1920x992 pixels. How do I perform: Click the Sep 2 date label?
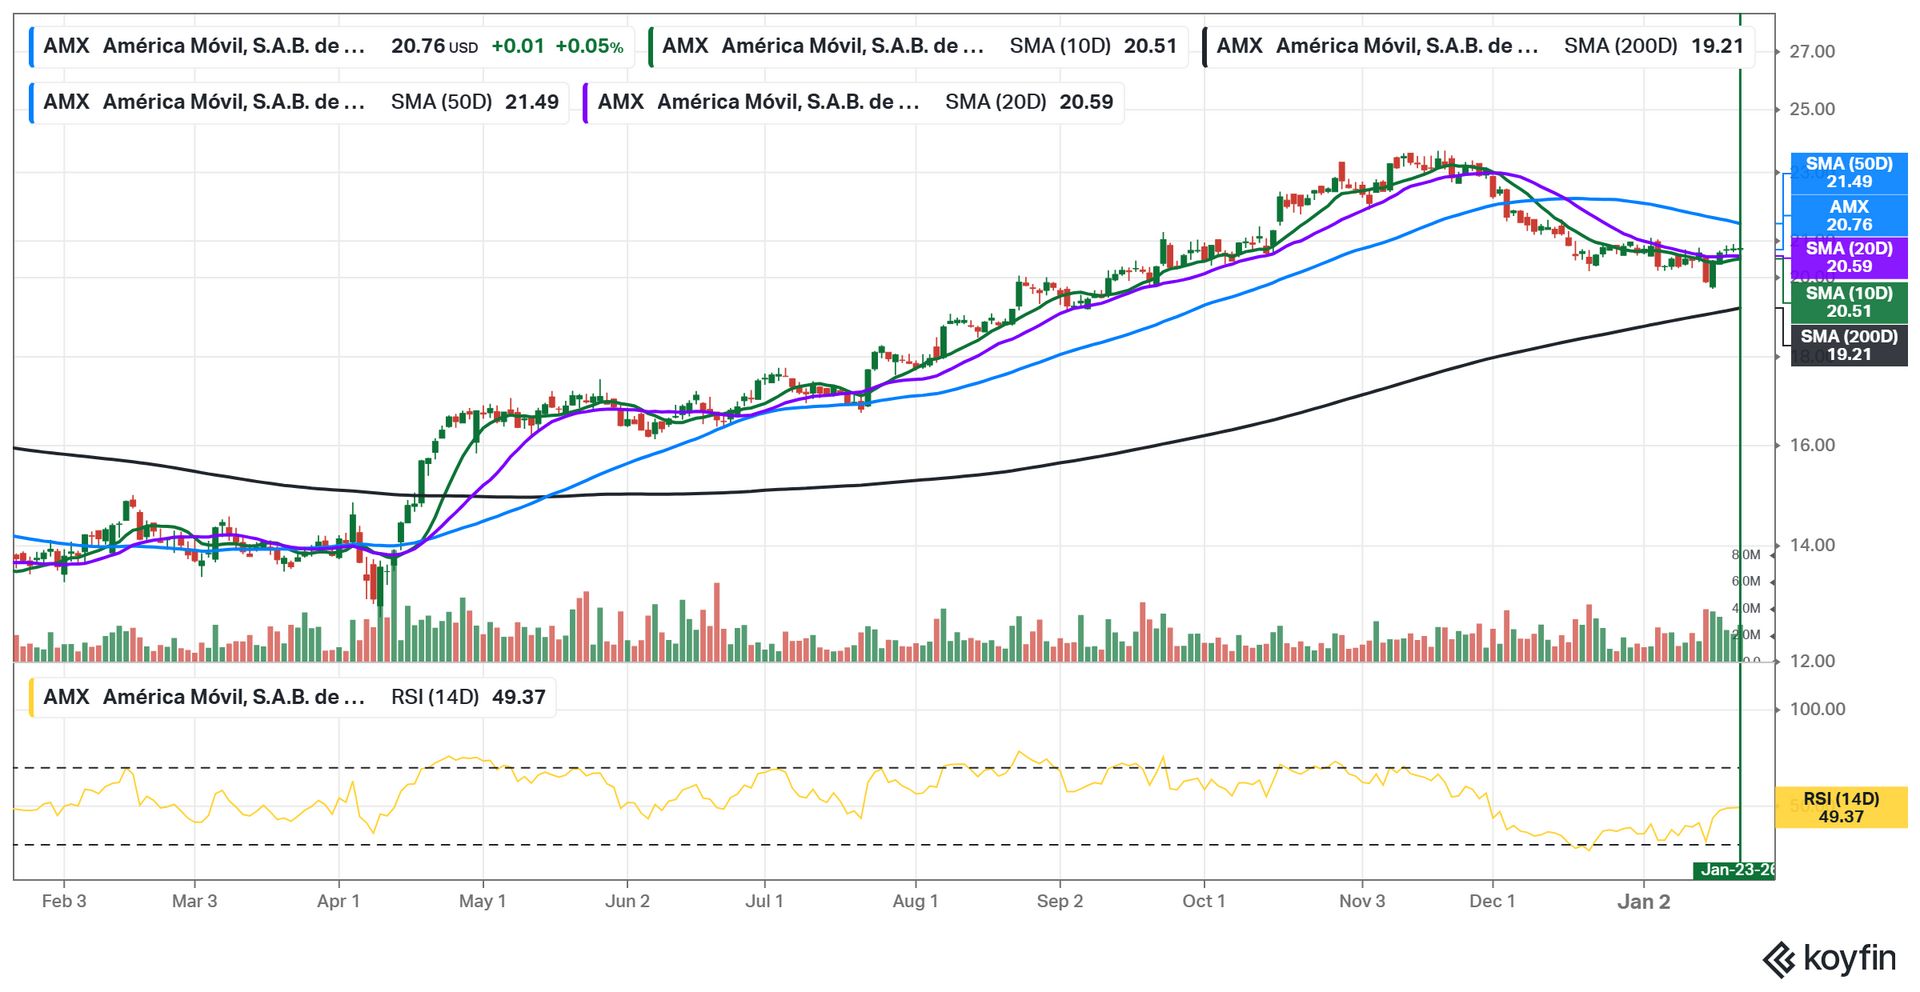pos(1060,902)
